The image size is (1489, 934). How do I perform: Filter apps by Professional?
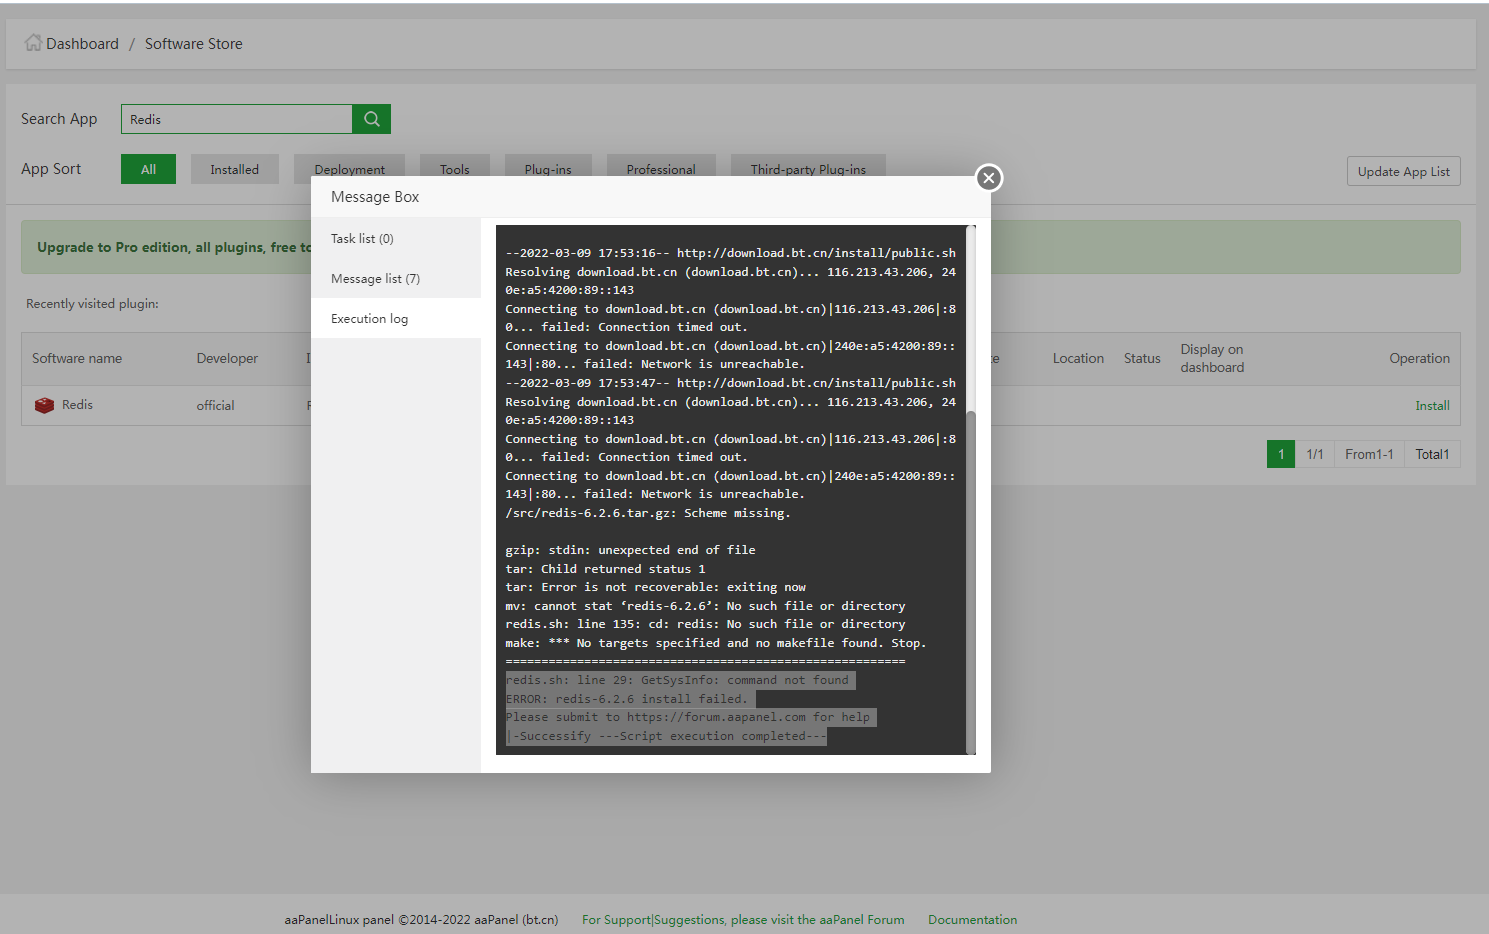[660, 167]
